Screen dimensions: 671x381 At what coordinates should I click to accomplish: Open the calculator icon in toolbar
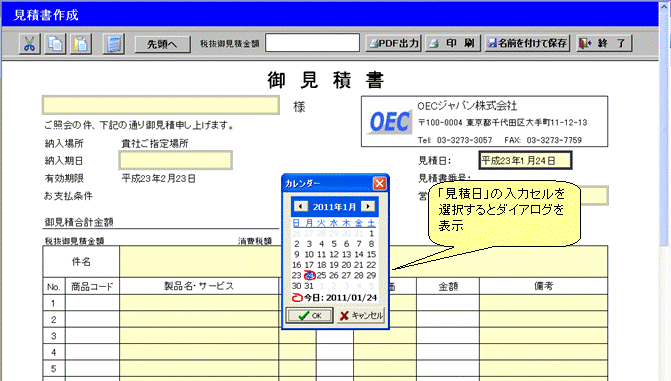pyautogui.click(x=113, y=44)
